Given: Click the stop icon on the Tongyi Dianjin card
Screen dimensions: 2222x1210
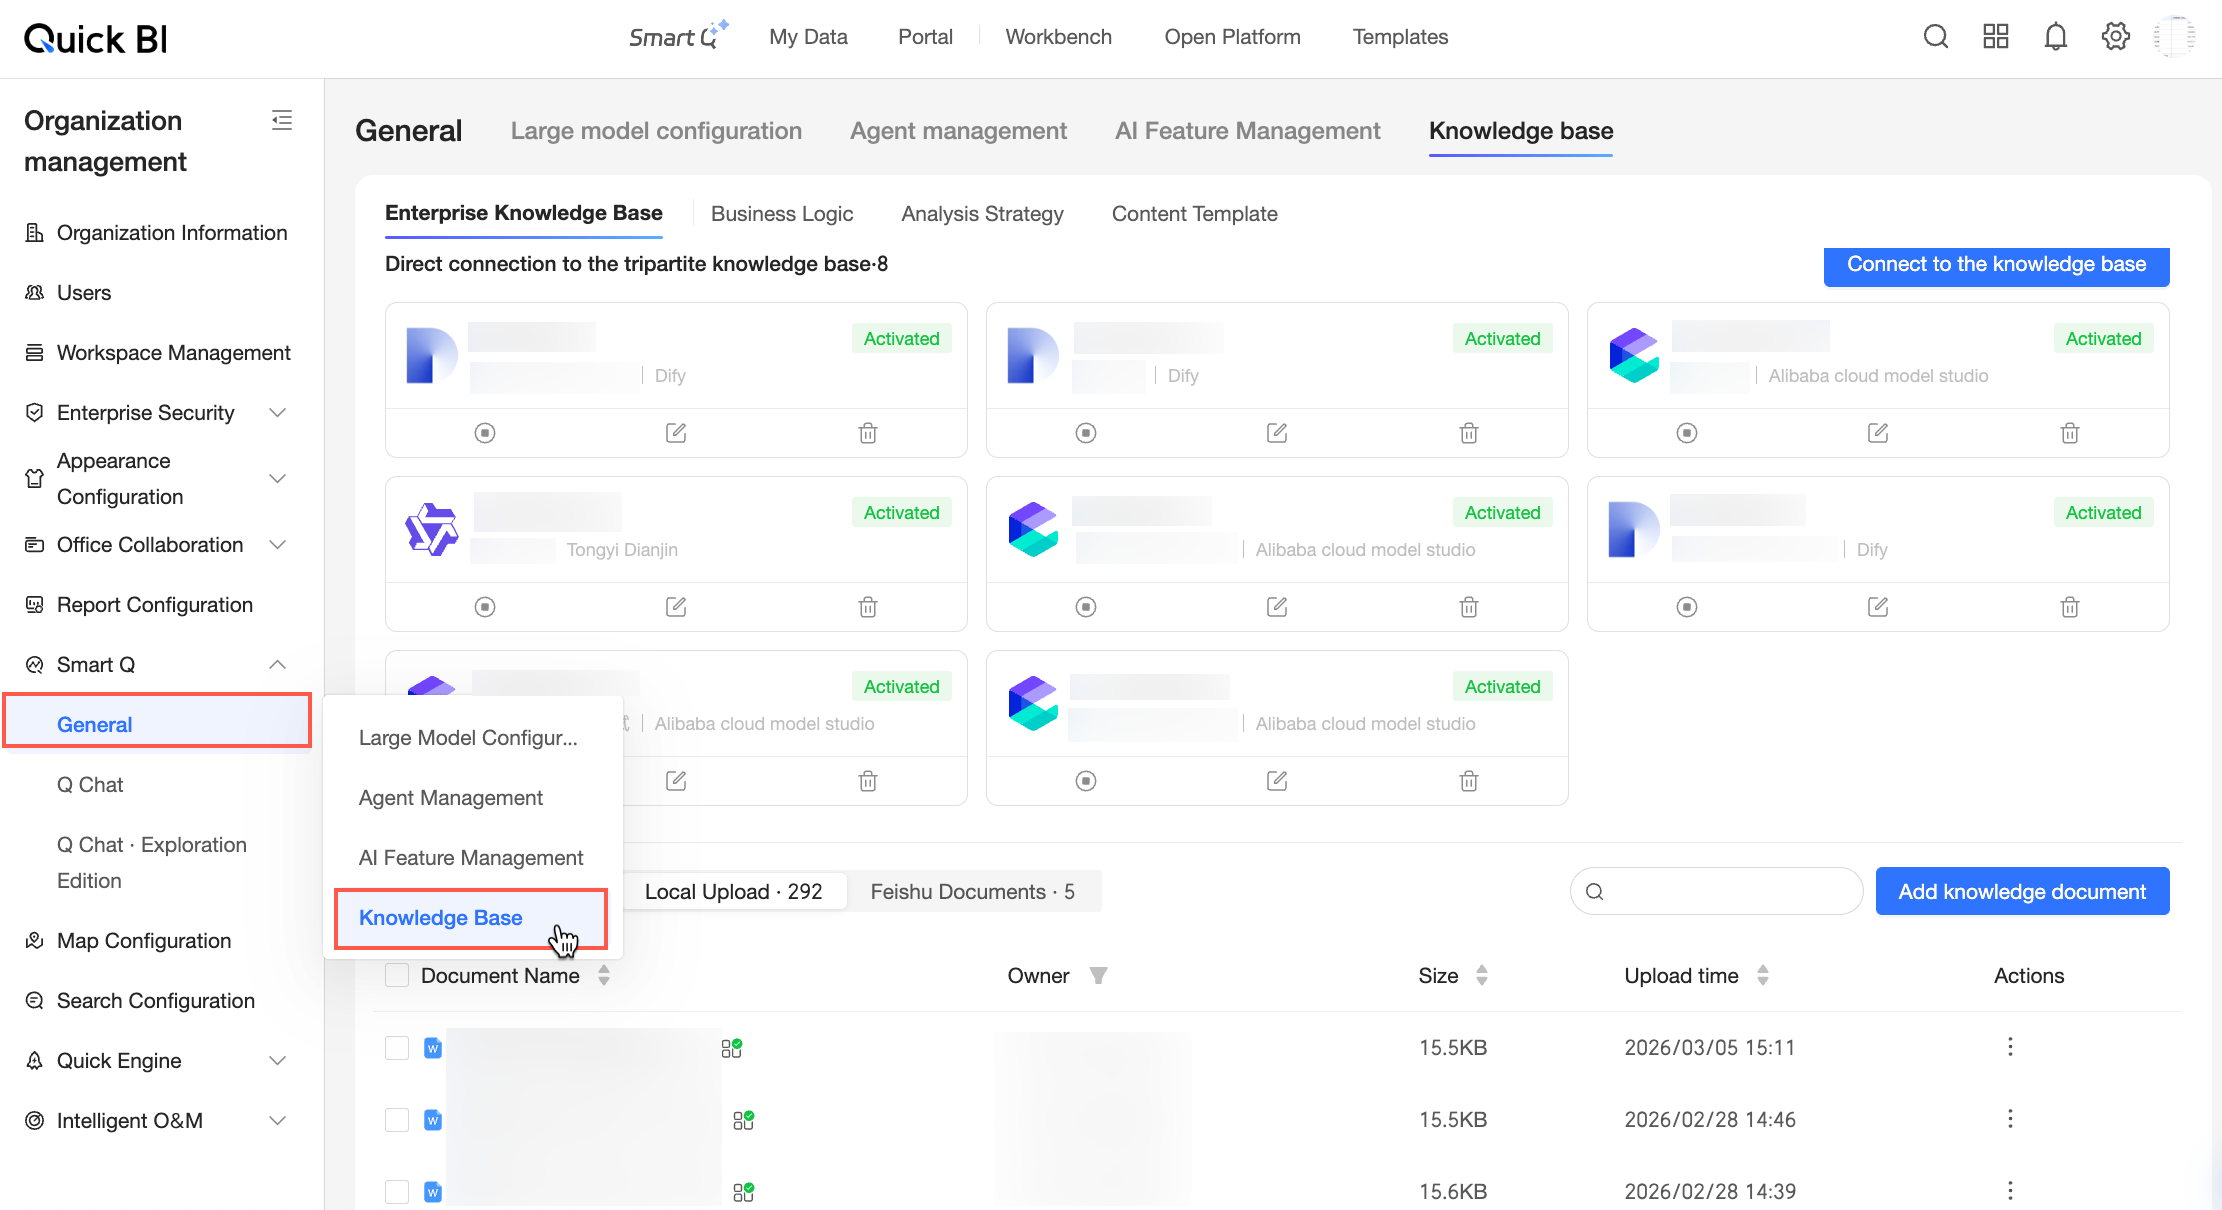Looking at the screenshot, I should pyautogui.click(x=485, y=607).
